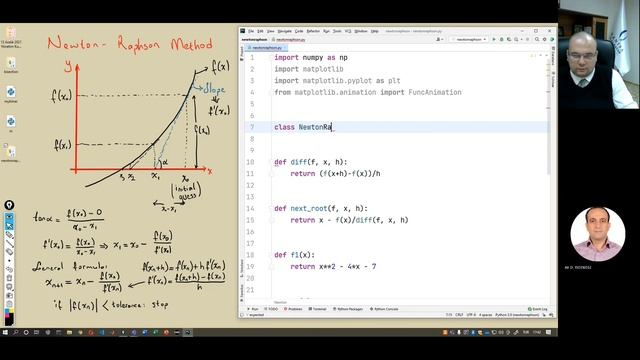The height and width of the screenshot is (360, 640).
Task: Click the 'import numpy as np' line
Action: [x=311, y=58]
